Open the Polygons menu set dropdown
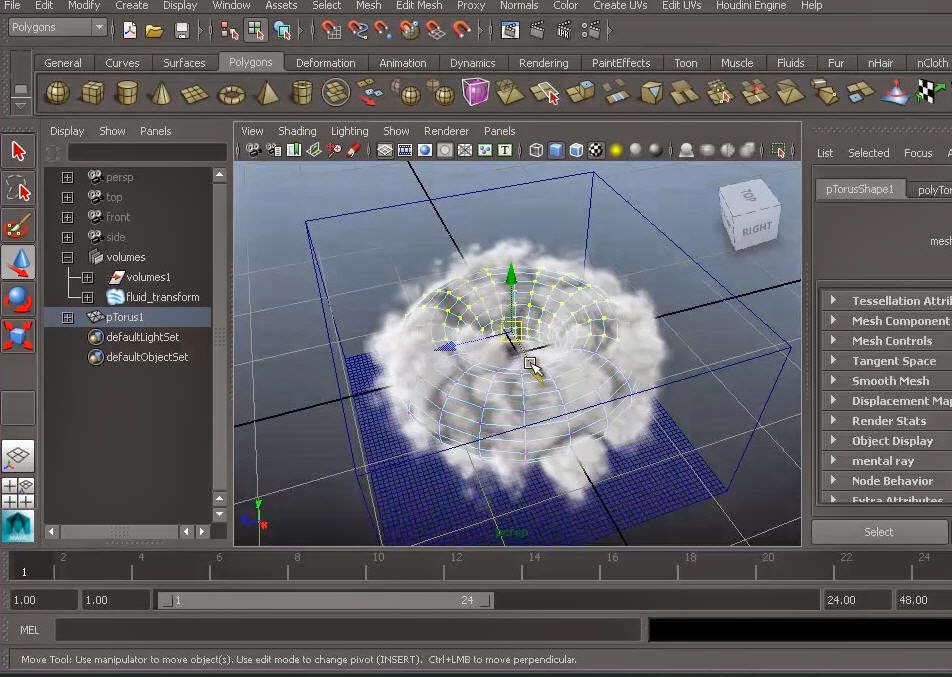Screen dimensions: 952x677 click(58, 27)
